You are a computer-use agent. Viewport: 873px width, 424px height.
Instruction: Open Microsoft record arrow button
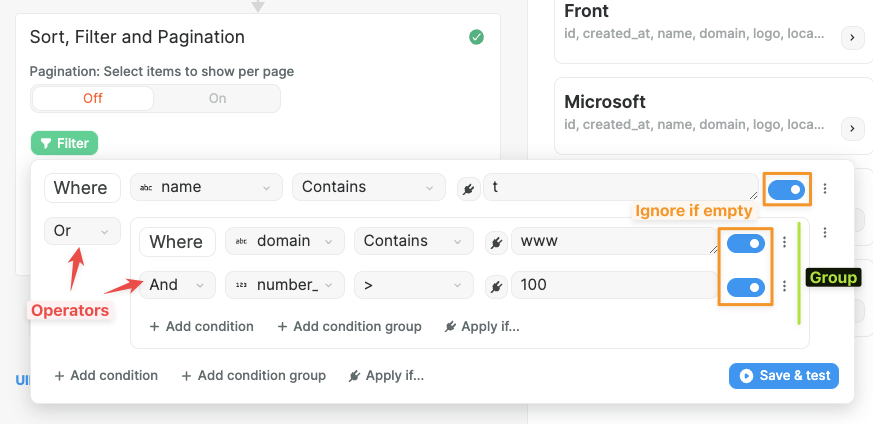(852, 129)
